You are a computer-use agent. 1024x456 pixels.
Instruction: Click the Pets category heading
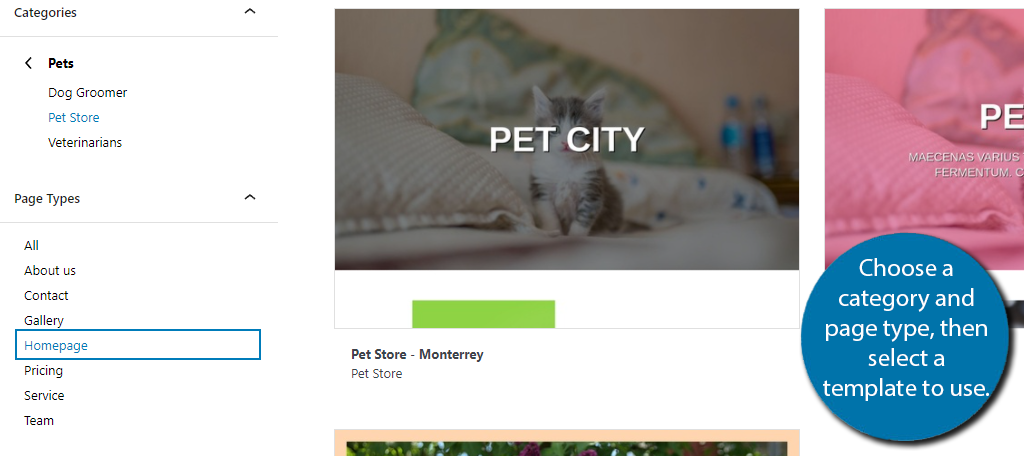pos(61,63)
